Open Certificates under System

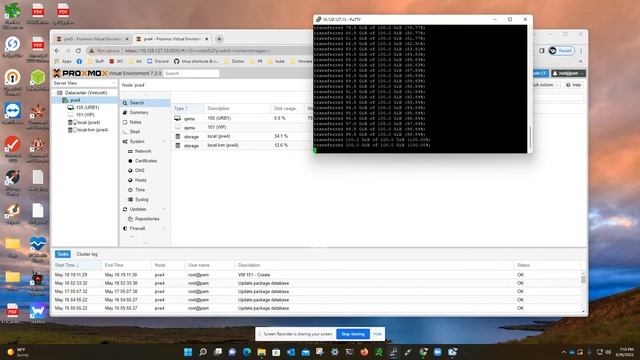tap(146, 161)
